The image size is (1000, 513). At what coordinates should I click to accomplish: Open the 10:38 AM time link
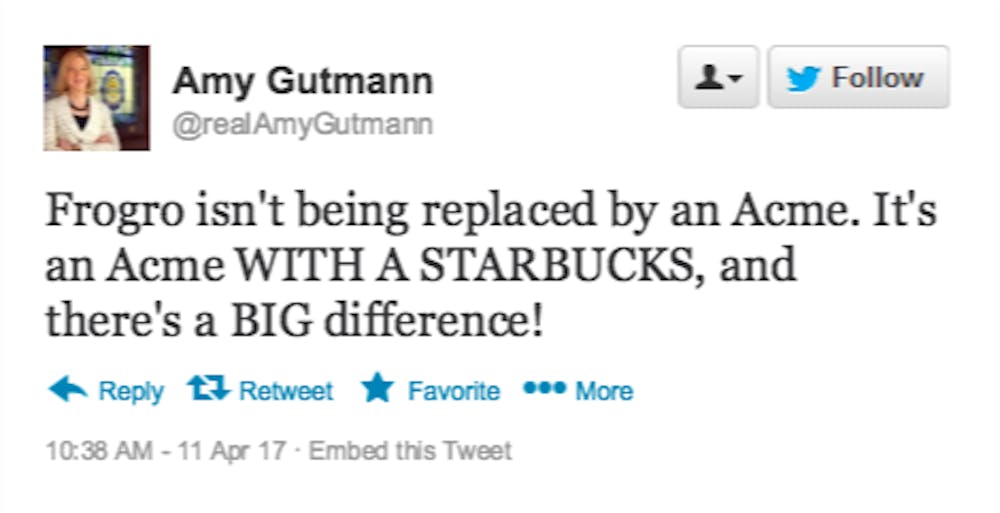pyautogui.click(x=89, y=450)
